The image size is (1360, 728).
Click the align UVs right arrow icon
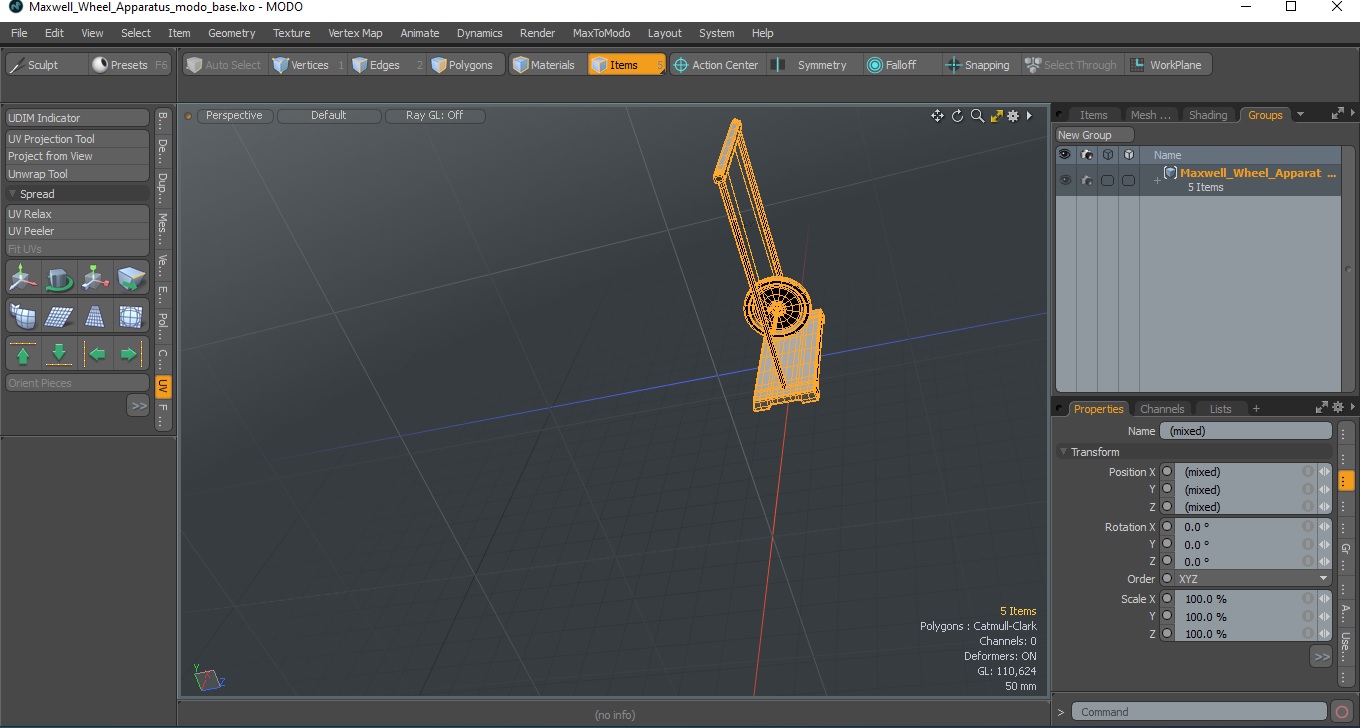130,353
